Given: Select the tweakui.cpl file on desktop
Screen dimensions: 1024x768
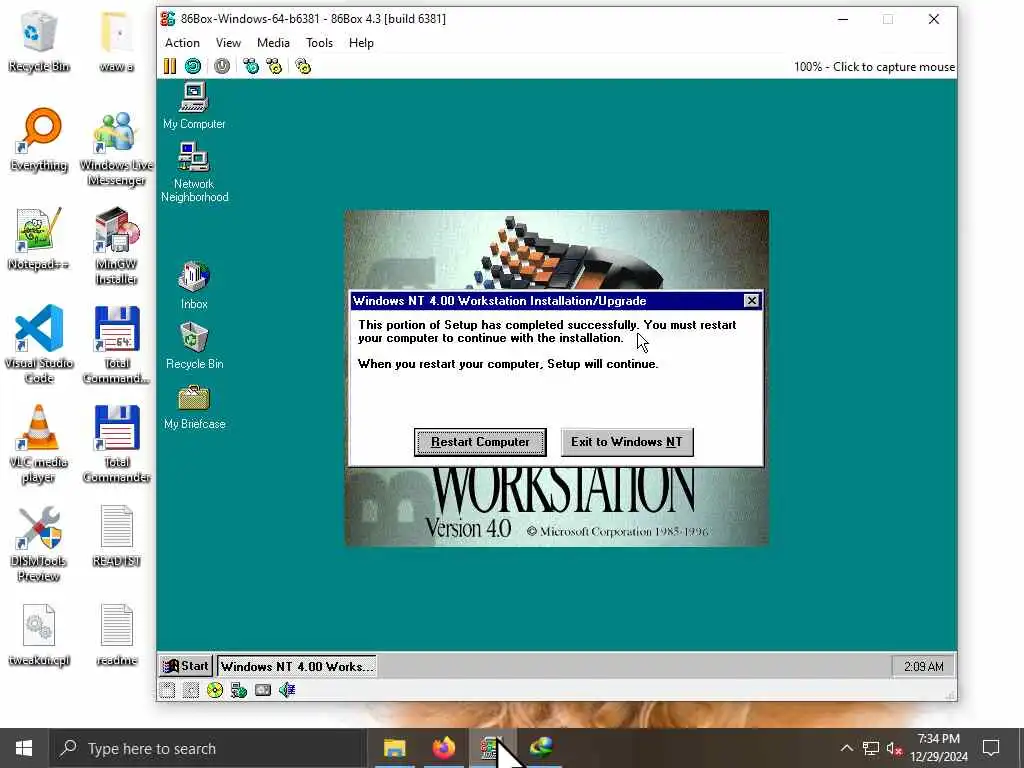Looking at the screenshot, I should click(39, 635).
